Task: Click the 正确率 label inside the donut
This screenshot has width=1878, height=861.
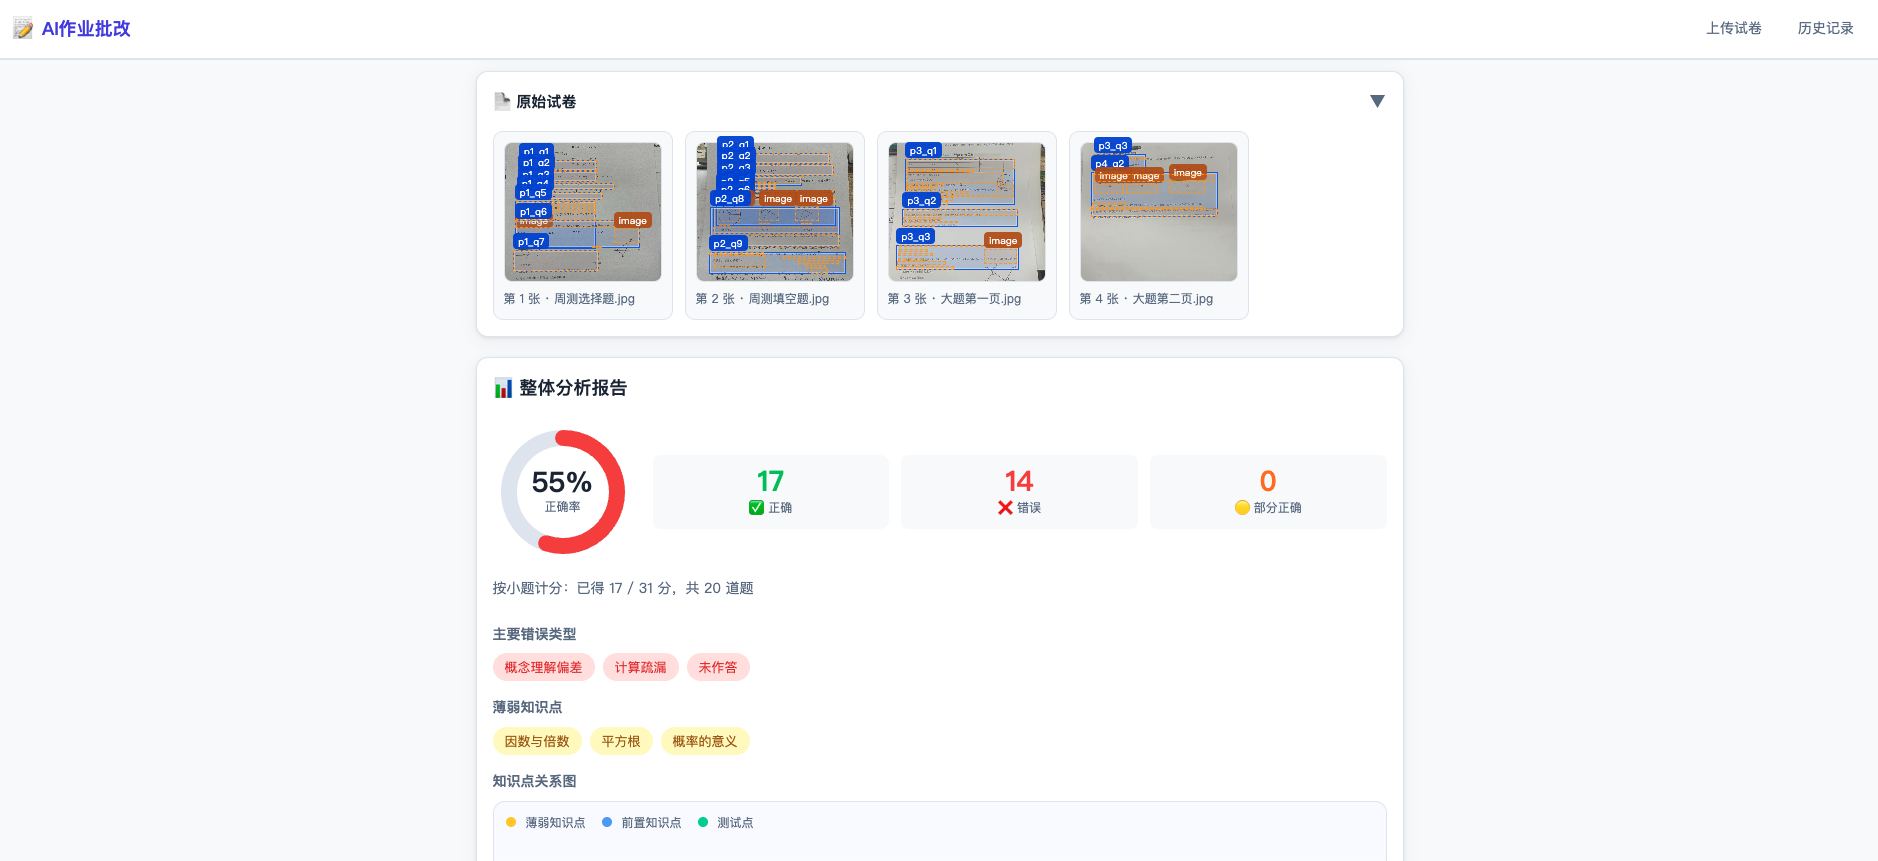Action: [563, 507]
